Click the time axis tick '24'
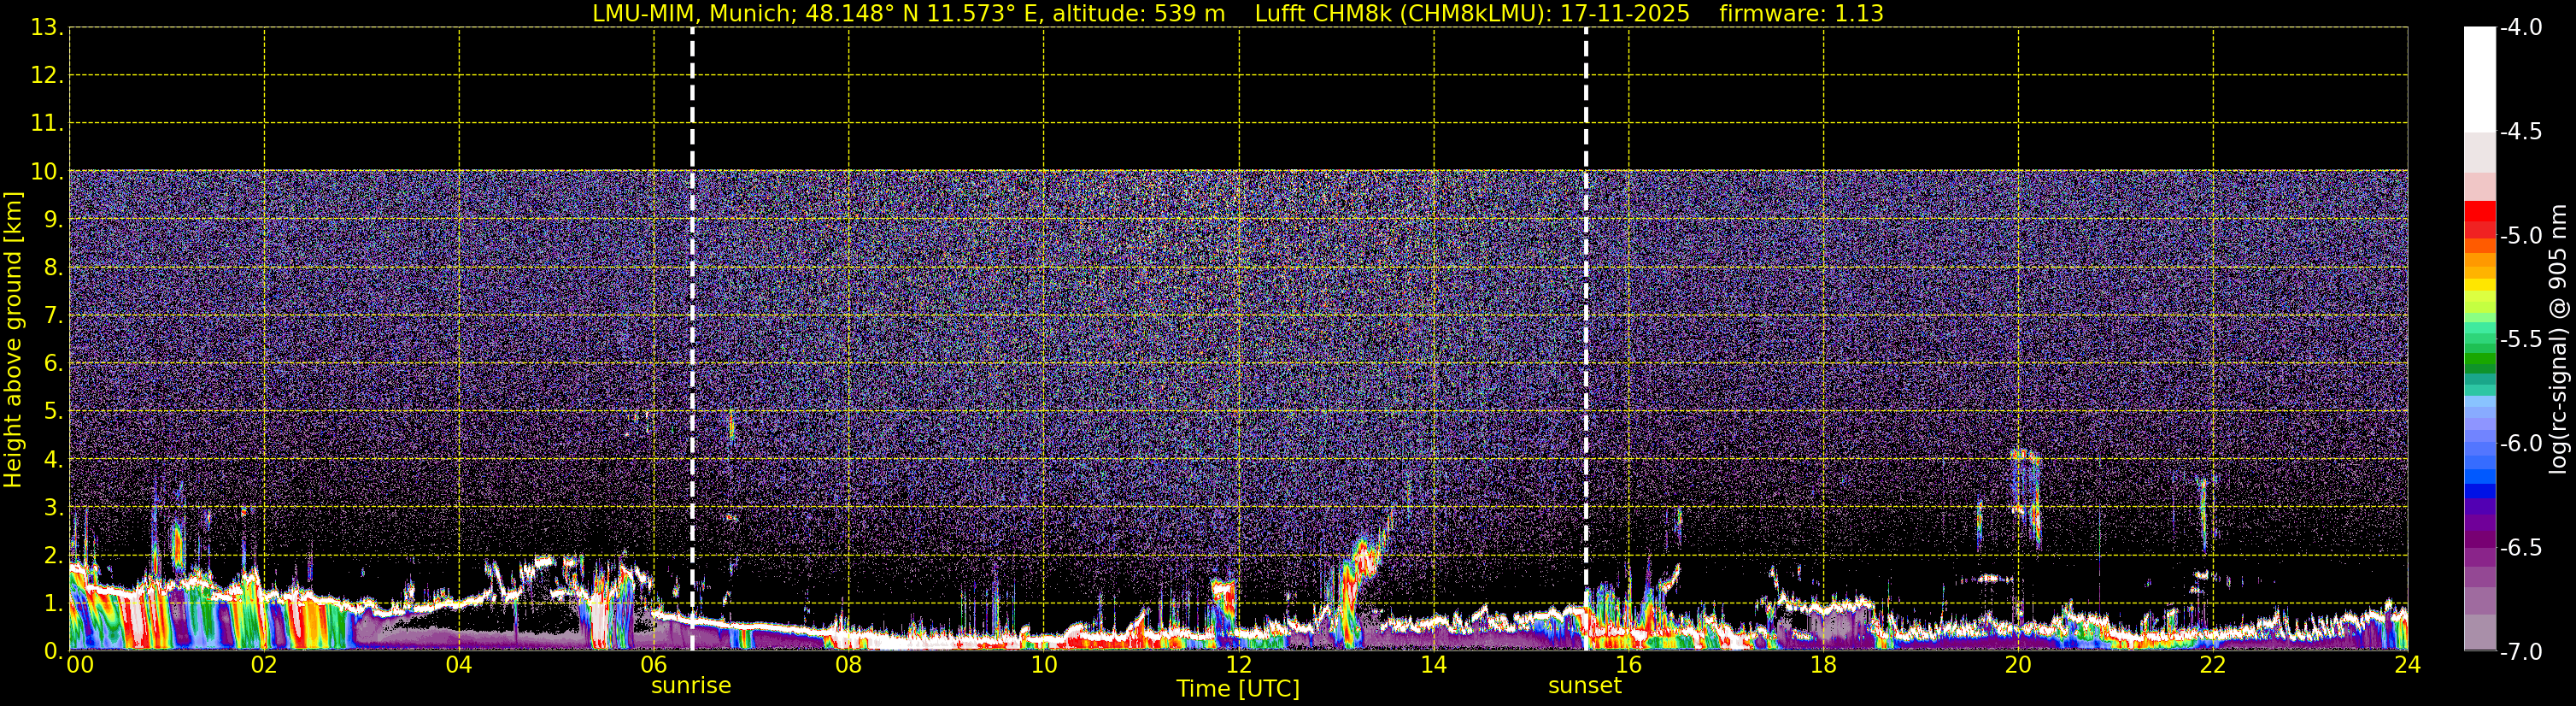 pyautogui.click(x=2408, y=665)
